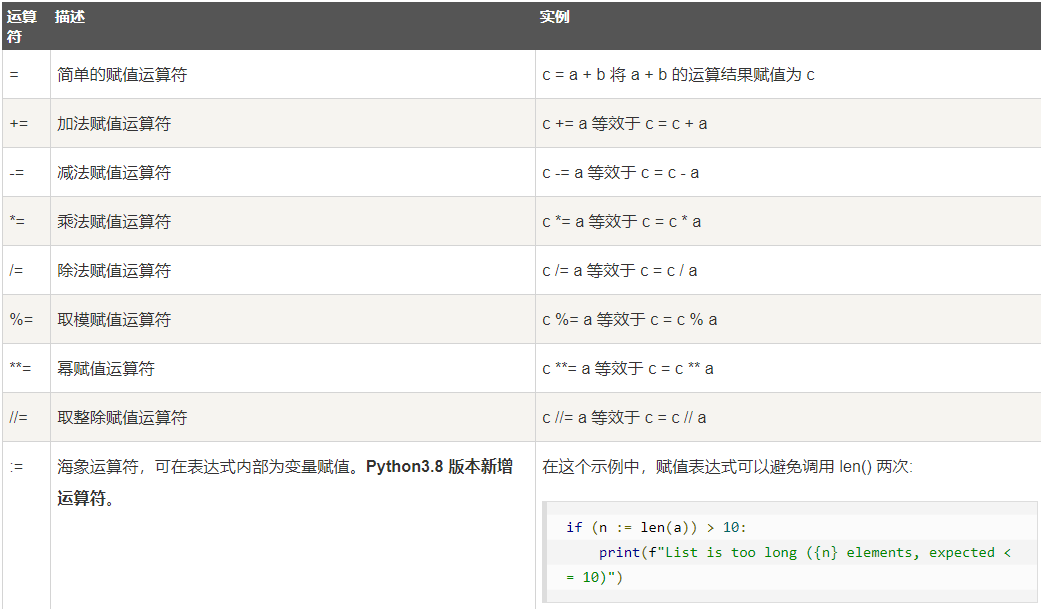Click the code line = 10)")
Screen dimensions: 1041x609
[594, 577]
